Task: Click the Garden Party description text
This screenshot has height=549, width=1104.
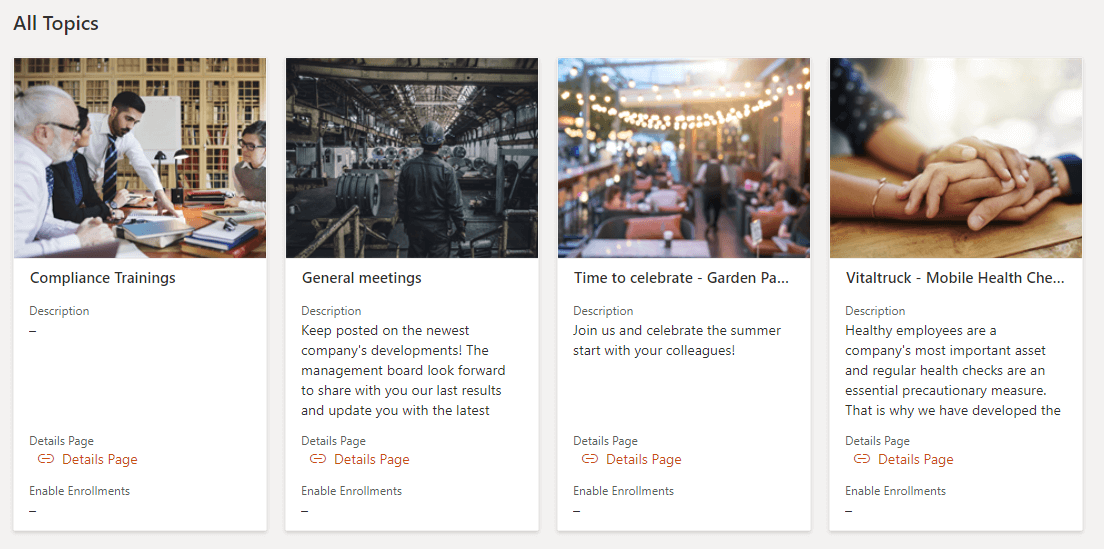Action: pos(677,340)
